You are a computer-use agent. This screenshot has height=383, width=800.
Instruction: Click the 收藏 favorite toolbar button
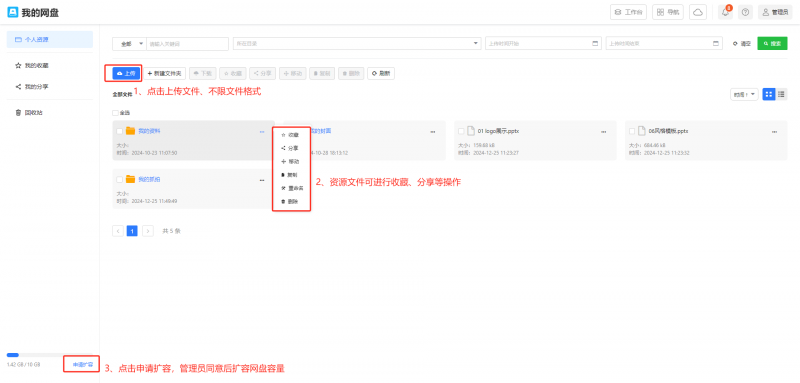point(233,73)
